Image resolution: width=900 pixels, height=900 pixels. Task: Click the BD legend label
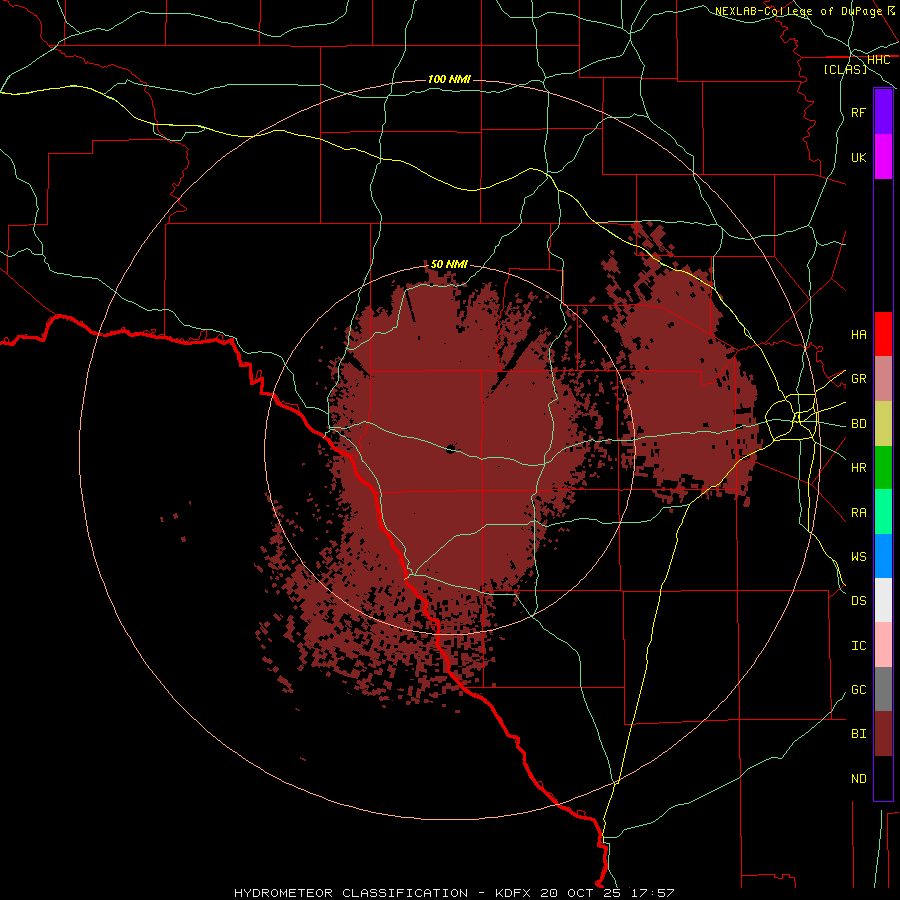tap(858, 424)
